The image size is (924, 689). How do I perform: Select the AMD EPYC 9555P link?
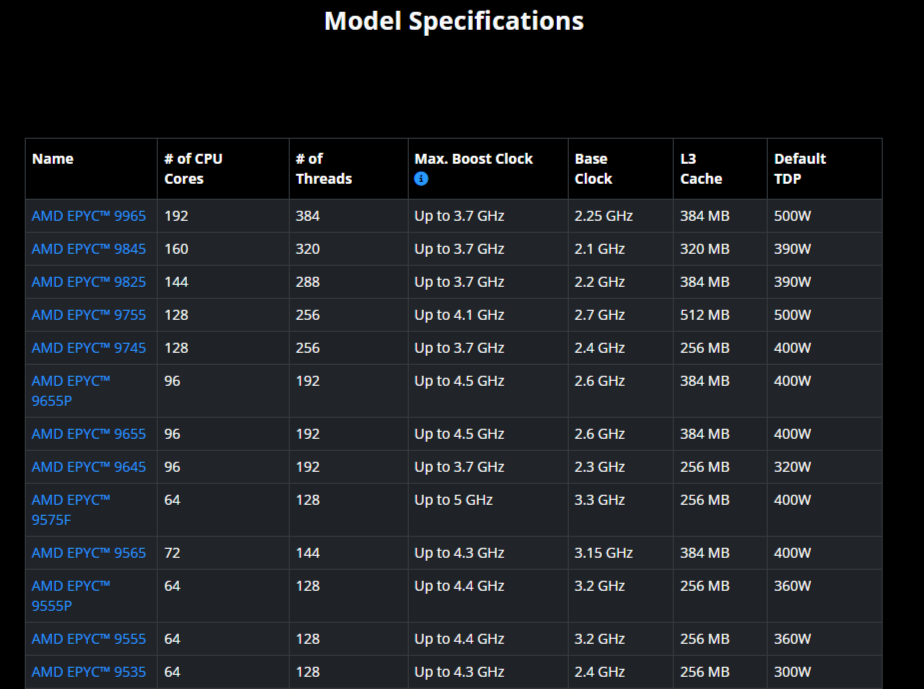[70, 596]
